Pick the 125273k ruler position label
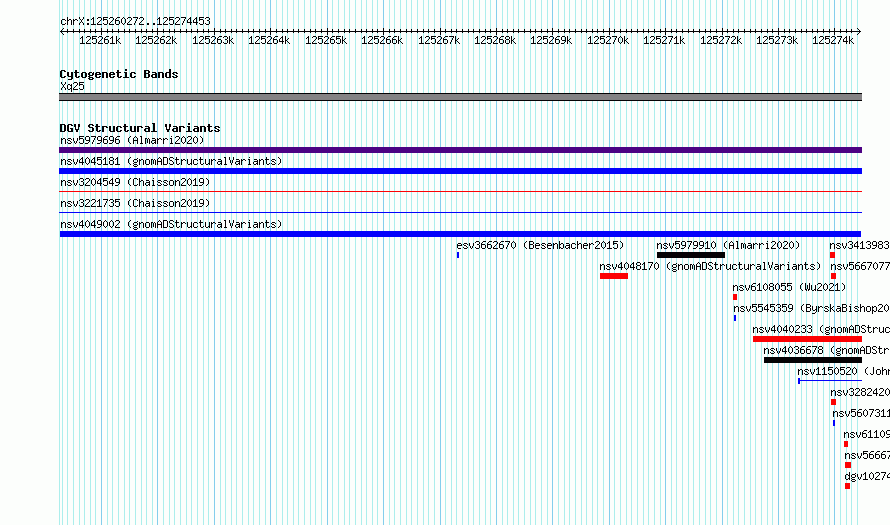The image size is (890, 525). tap(777, 40)
